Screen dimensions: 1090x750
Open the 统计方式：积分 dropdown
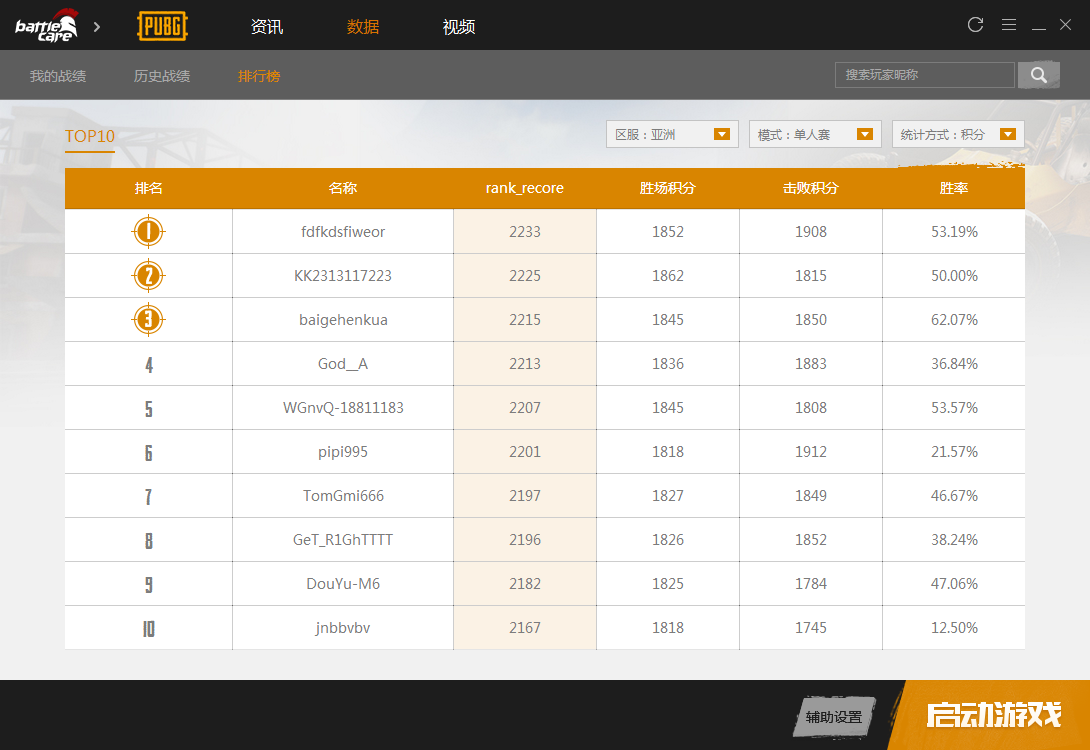pyautogui.click(x=958, y=134)
